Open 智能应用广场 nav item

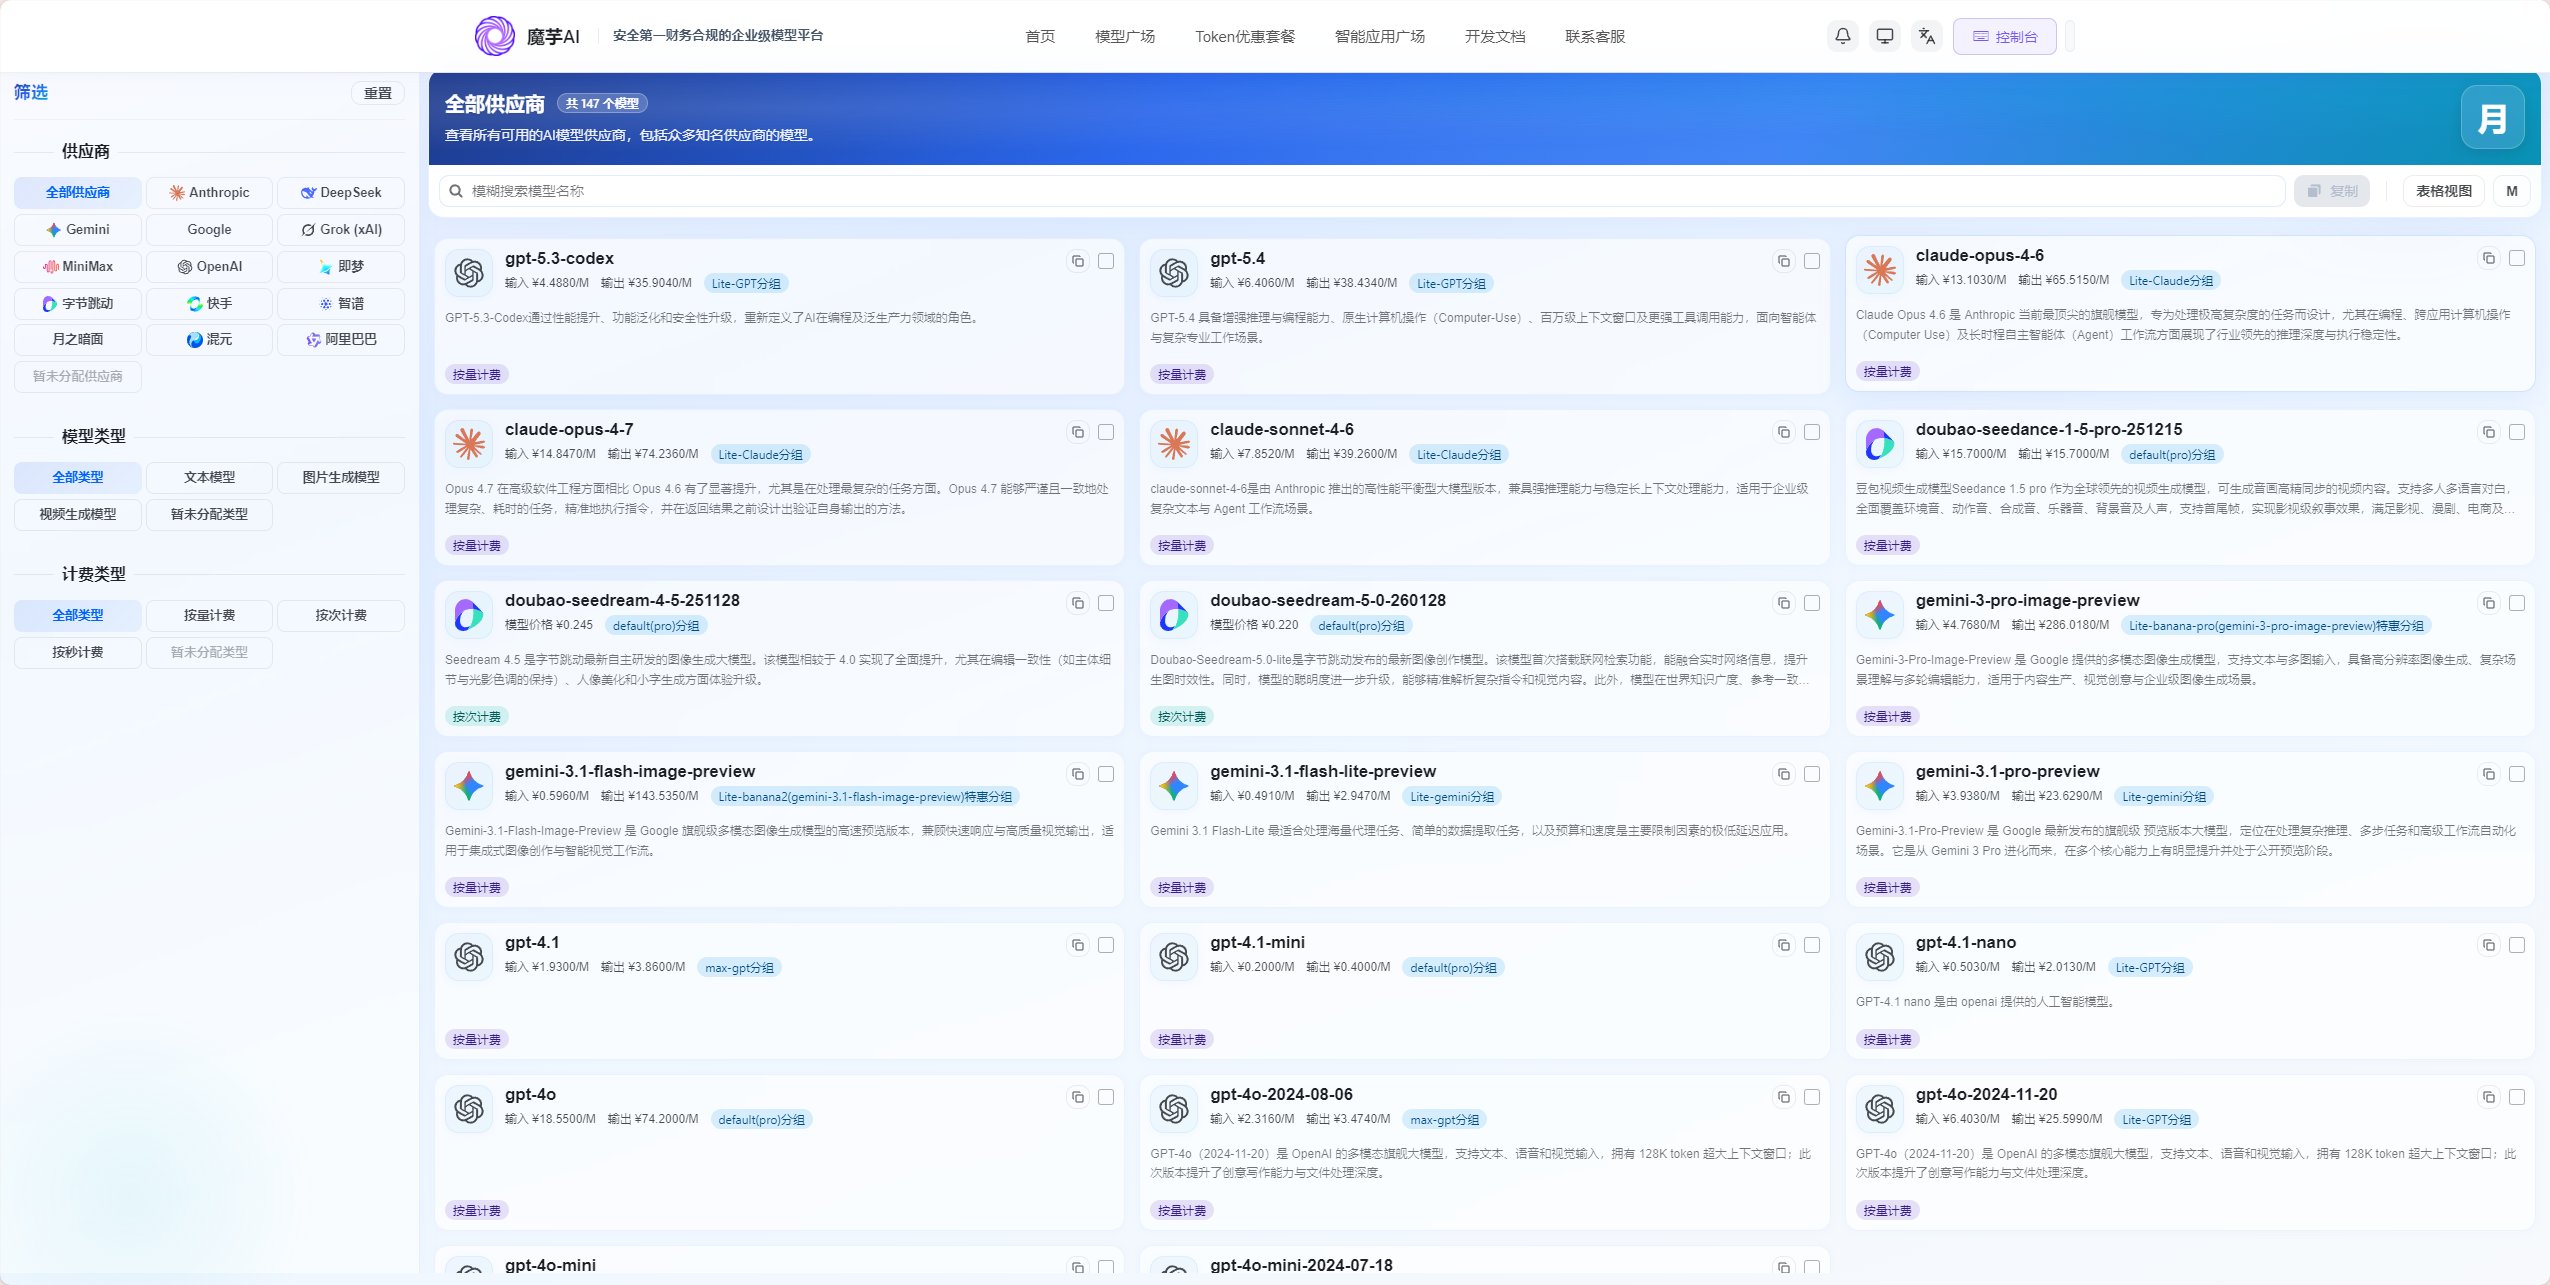(1380, 36)
